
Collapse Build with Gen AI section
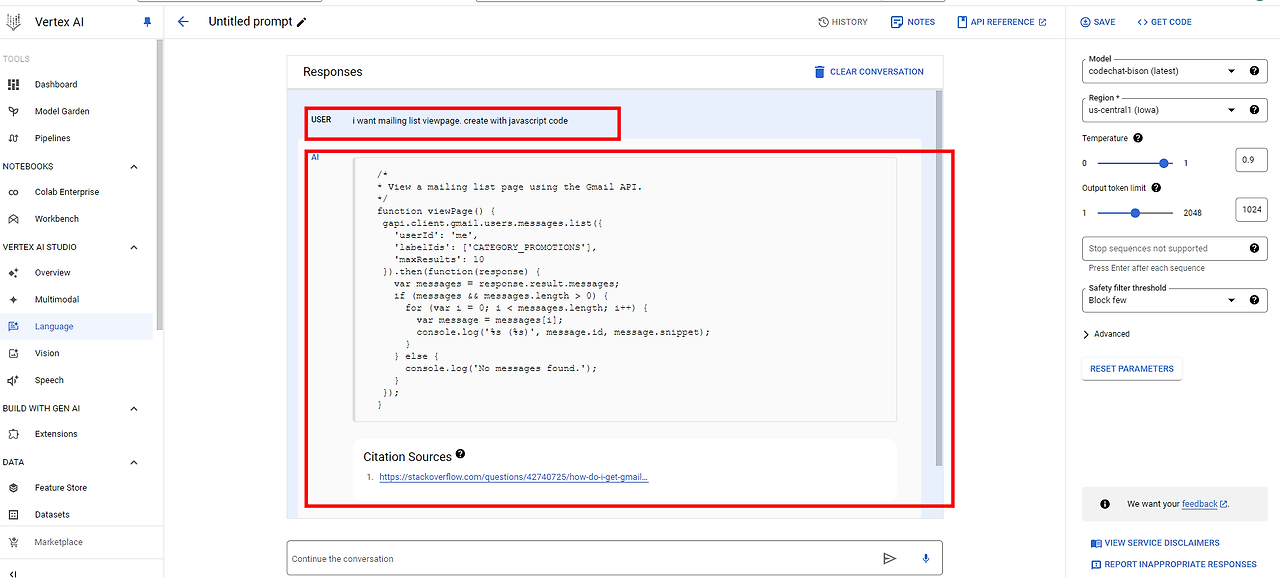point(134,408)
